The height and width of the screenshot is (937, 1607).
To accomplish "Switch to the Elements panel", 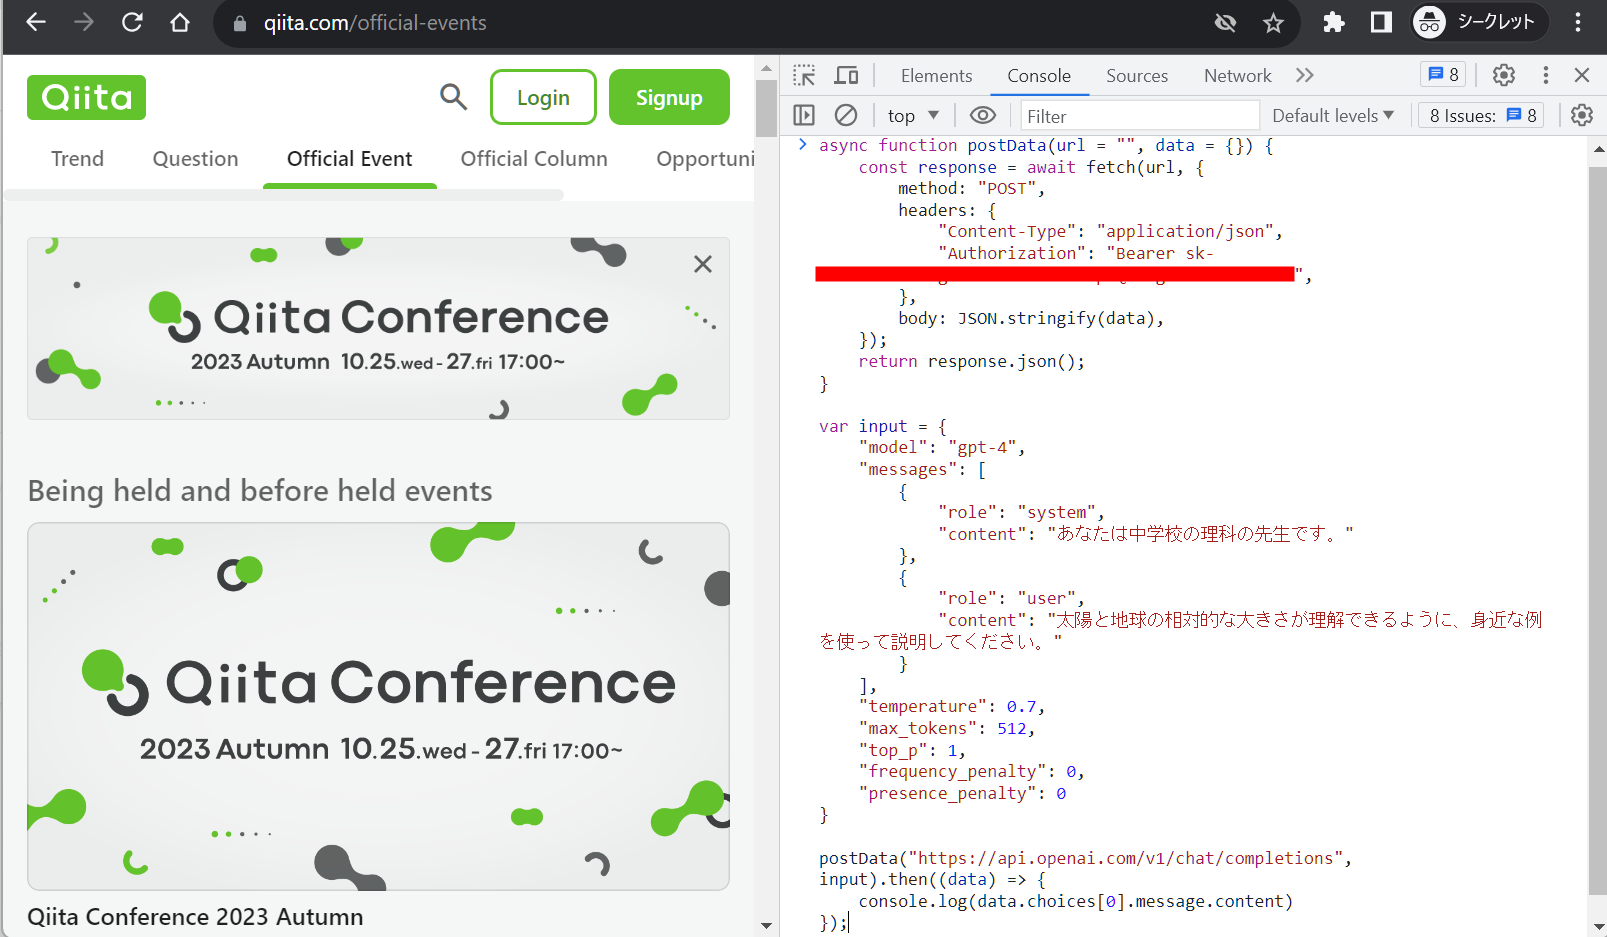I will click(936, 76).
